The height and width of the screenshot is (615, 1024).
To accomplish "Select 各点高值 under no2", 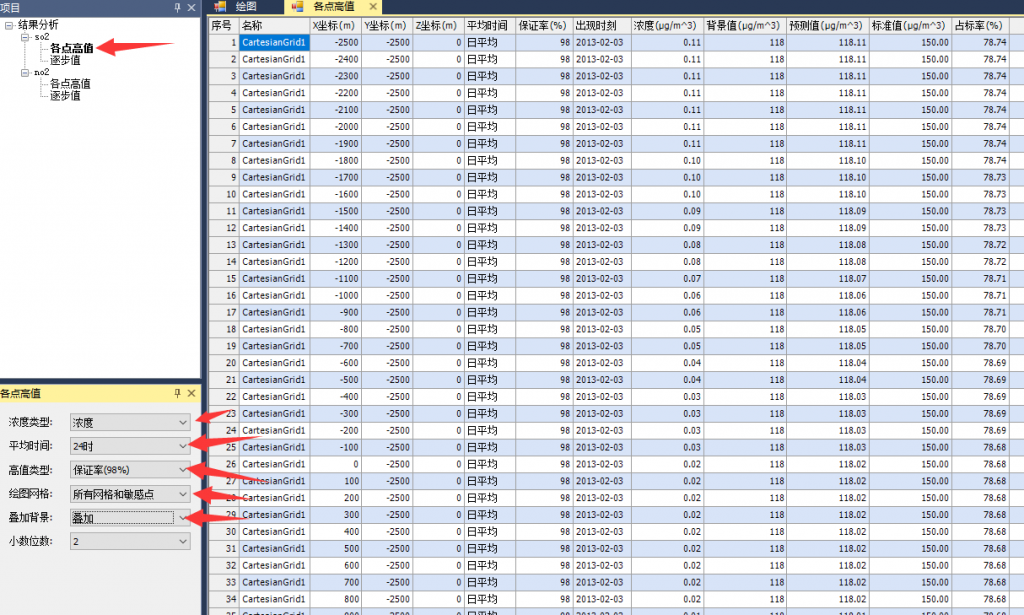I will pos(70,84).
